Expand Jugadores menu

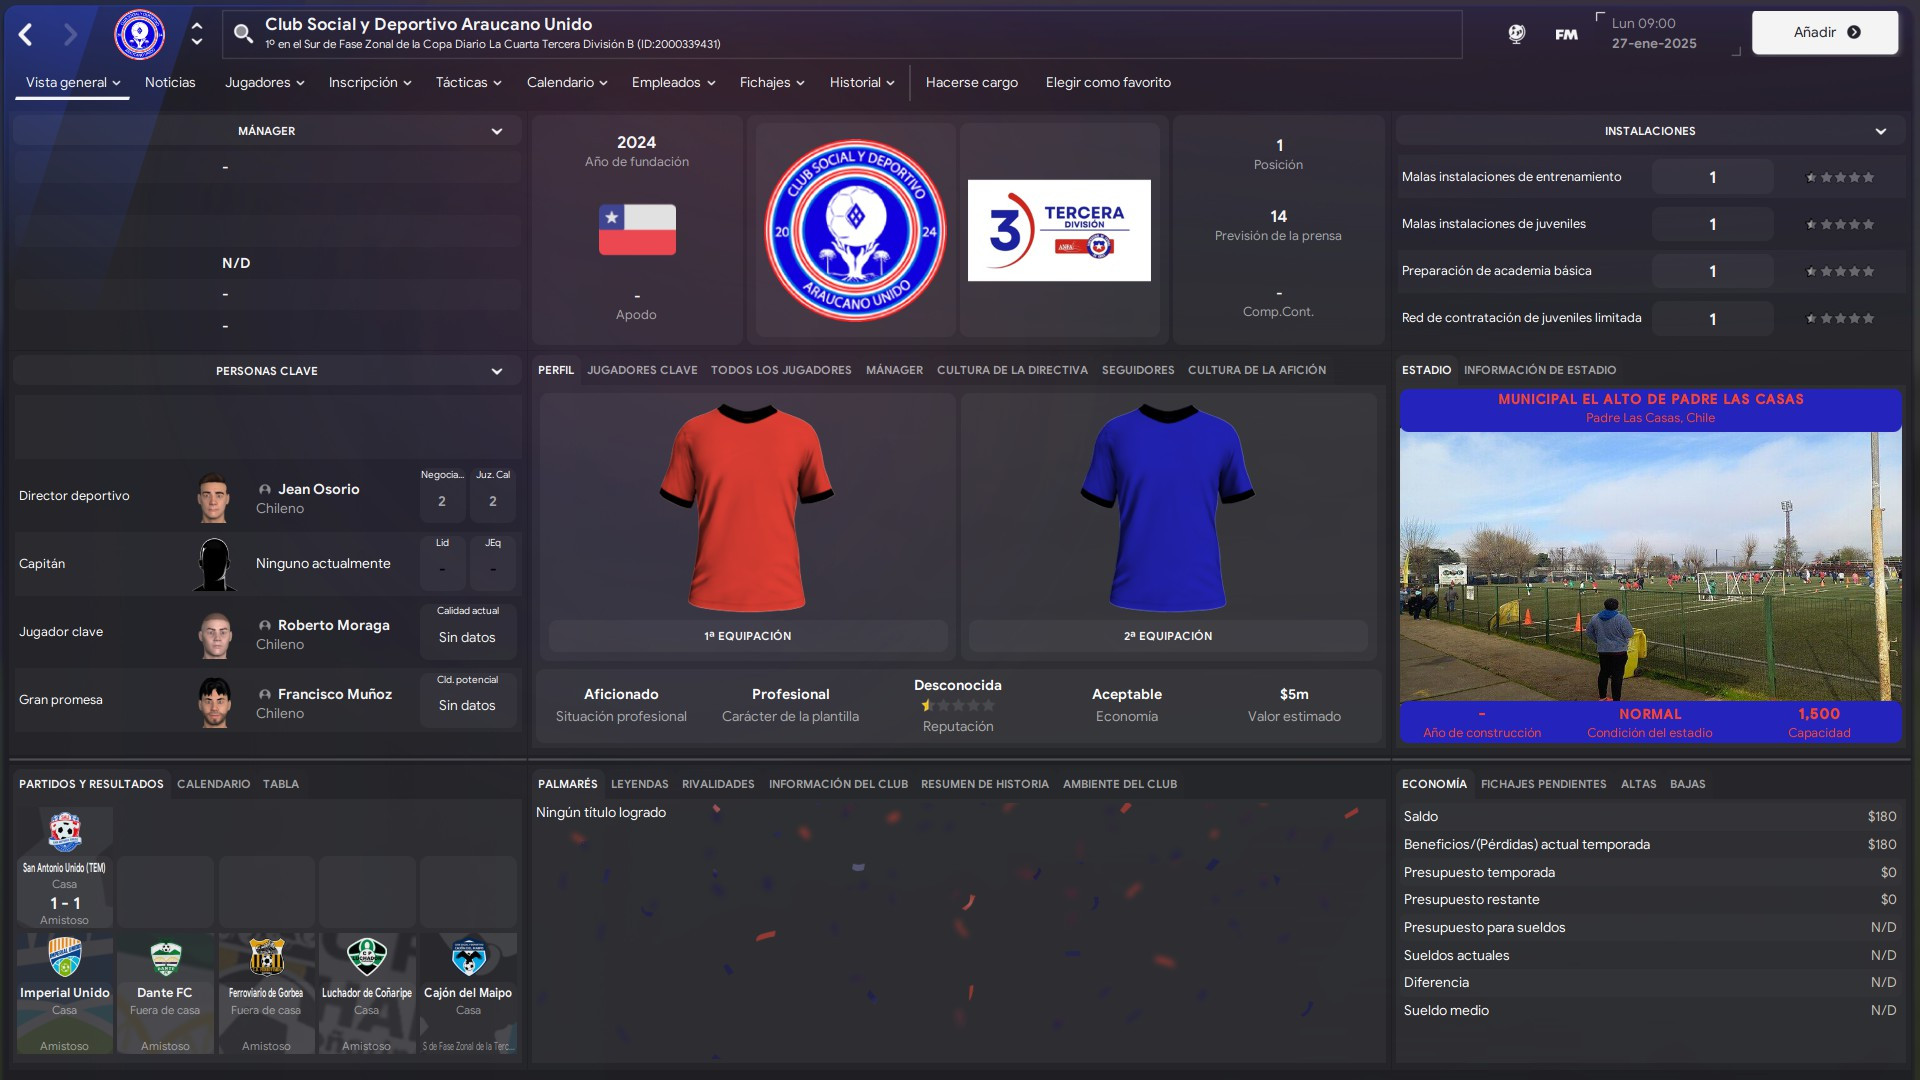264,82
